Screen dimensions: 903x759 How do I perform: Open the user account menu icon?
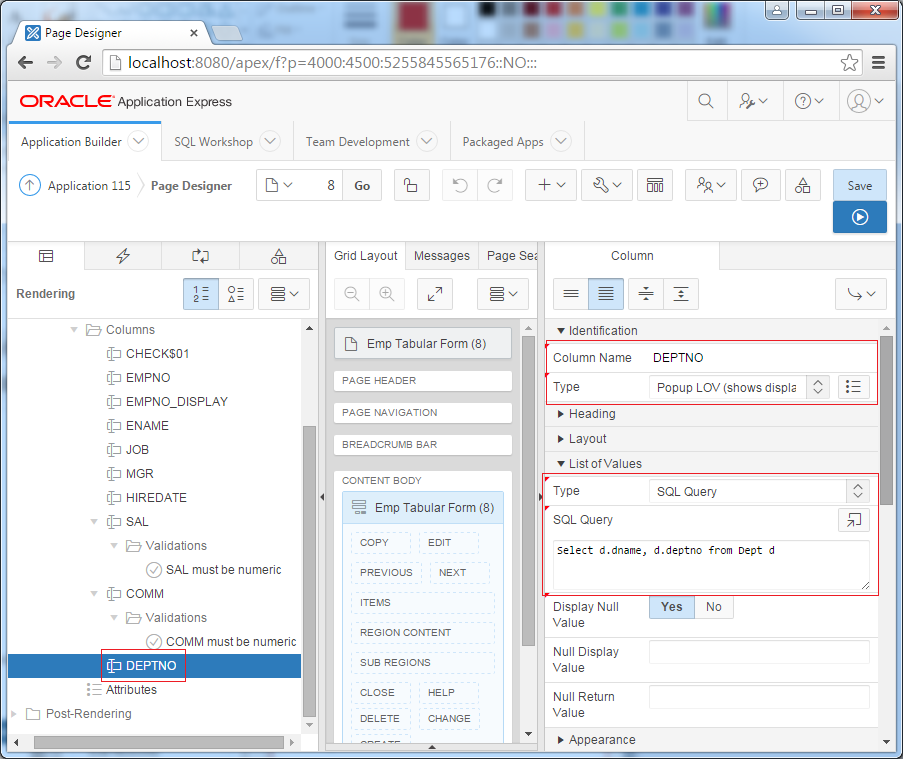[x=865, y=101]
